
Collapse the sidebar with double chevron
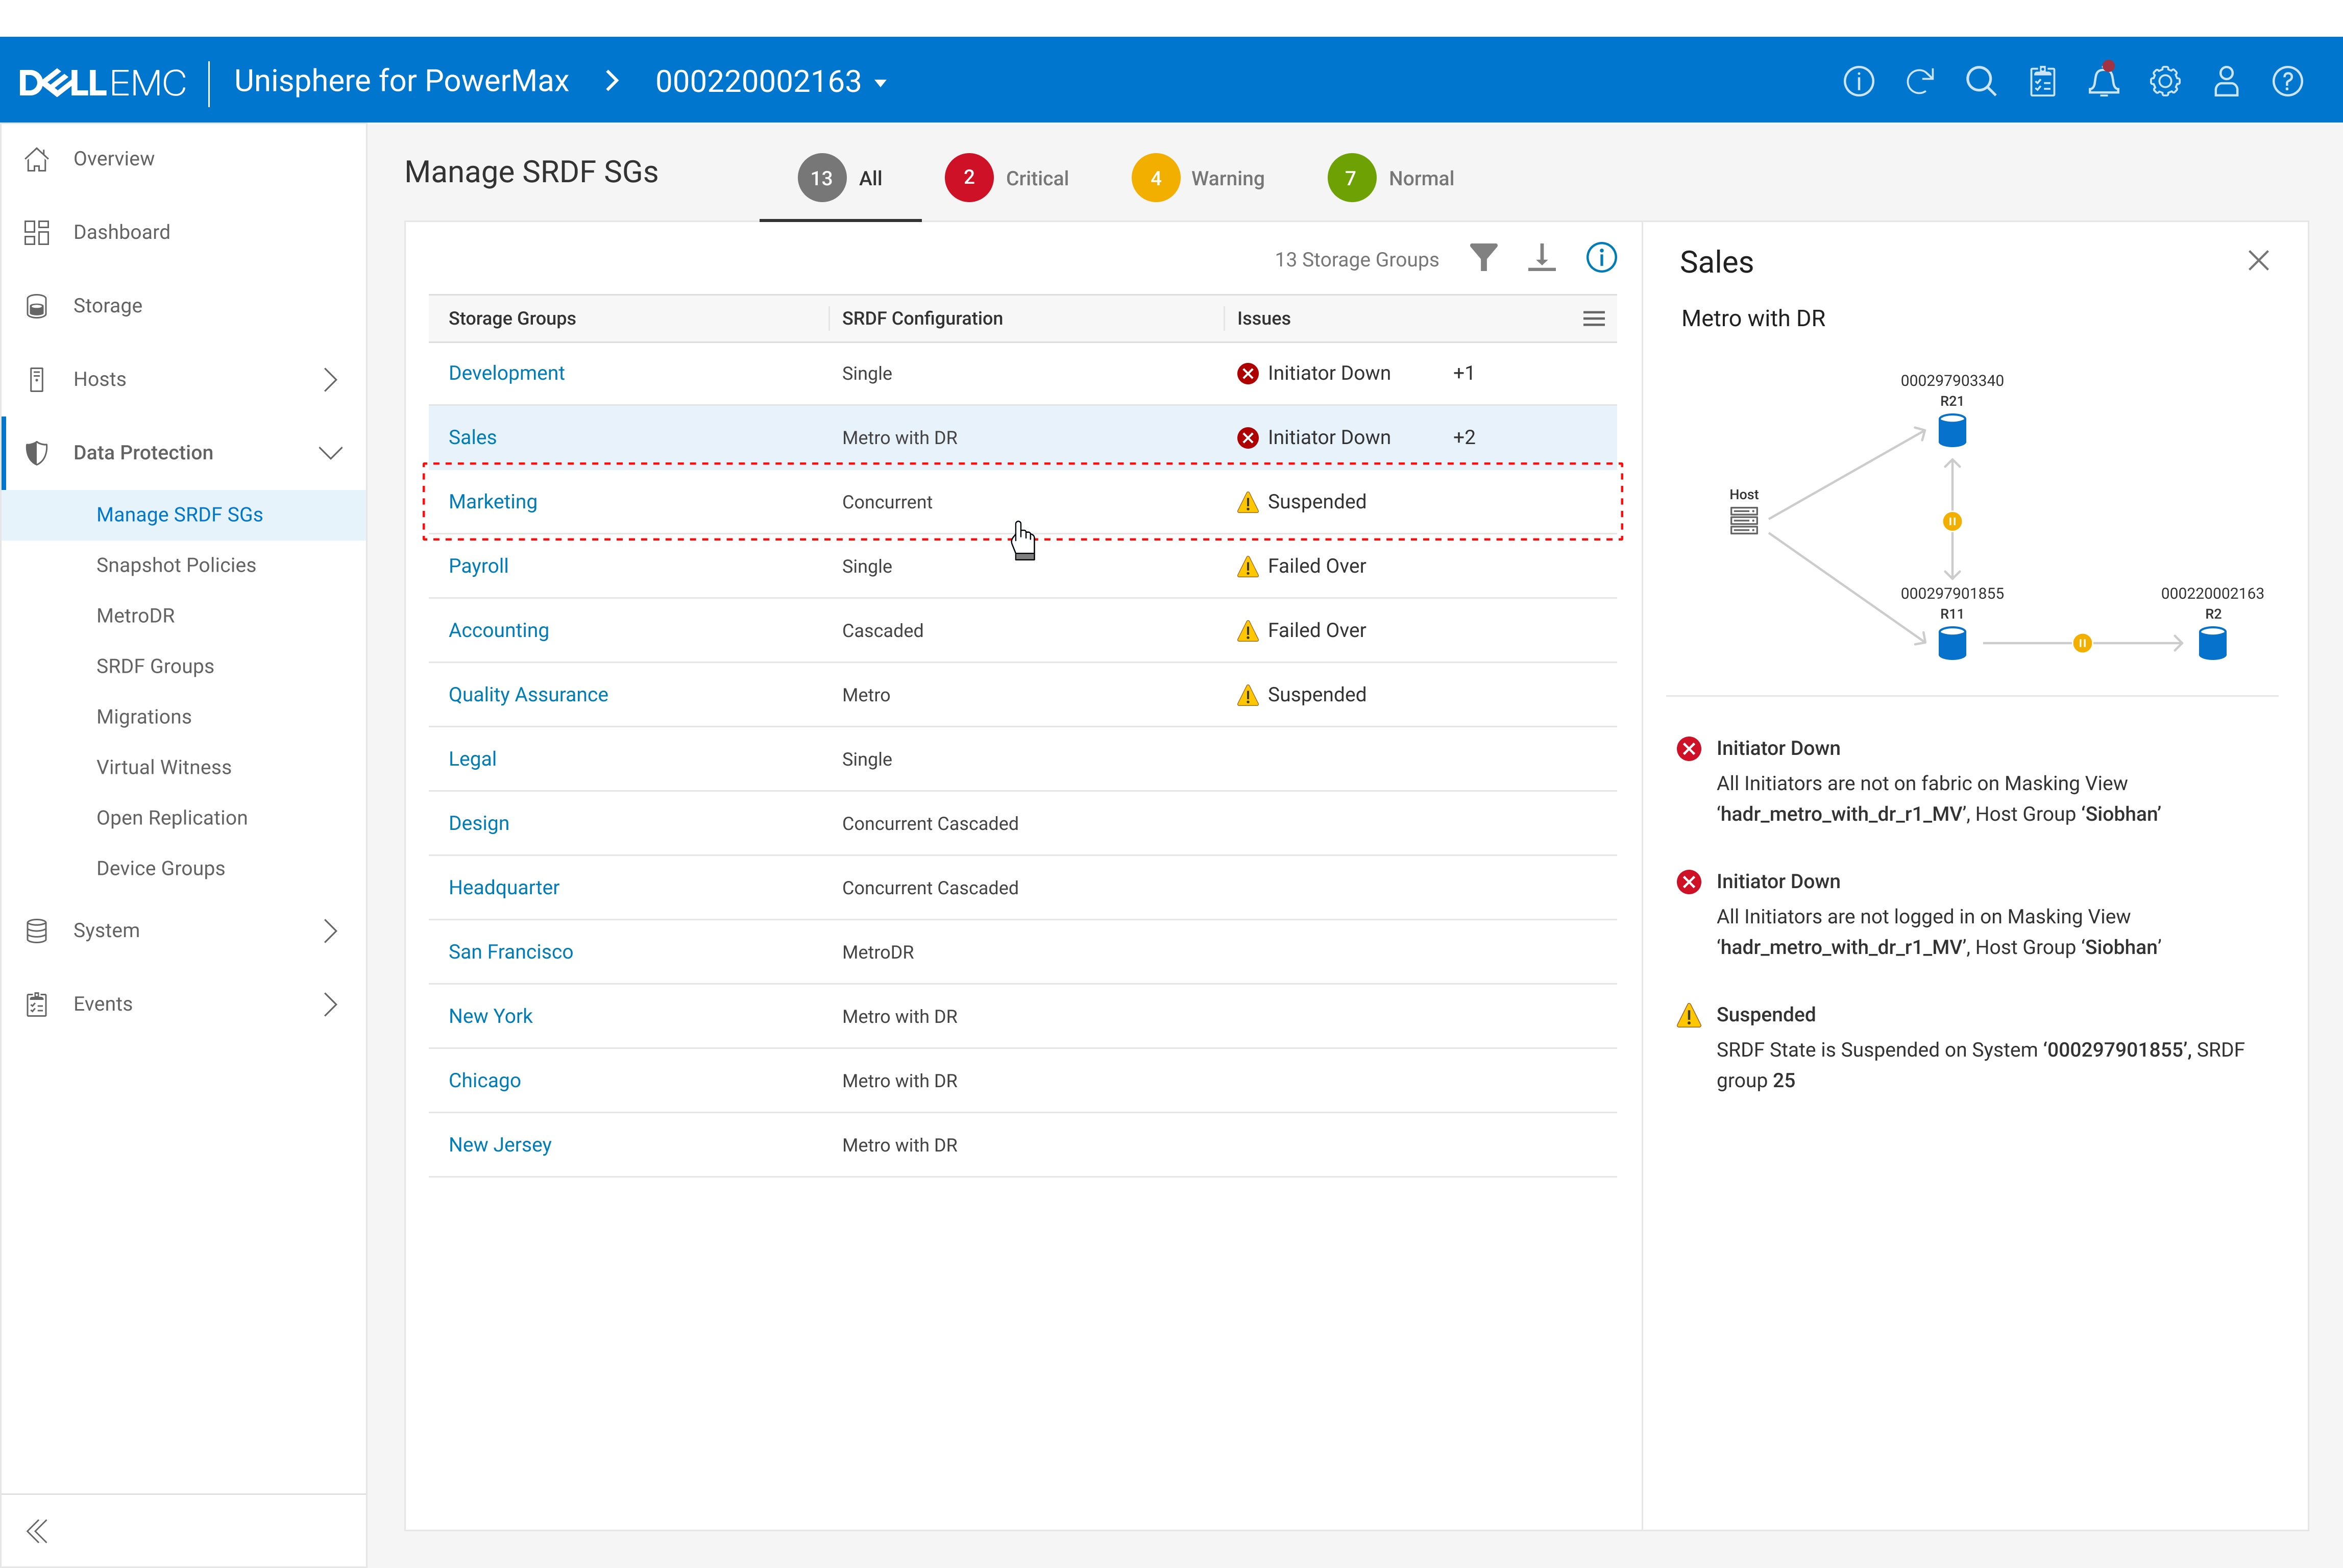pyautogui.click(x=37, y=1530)
